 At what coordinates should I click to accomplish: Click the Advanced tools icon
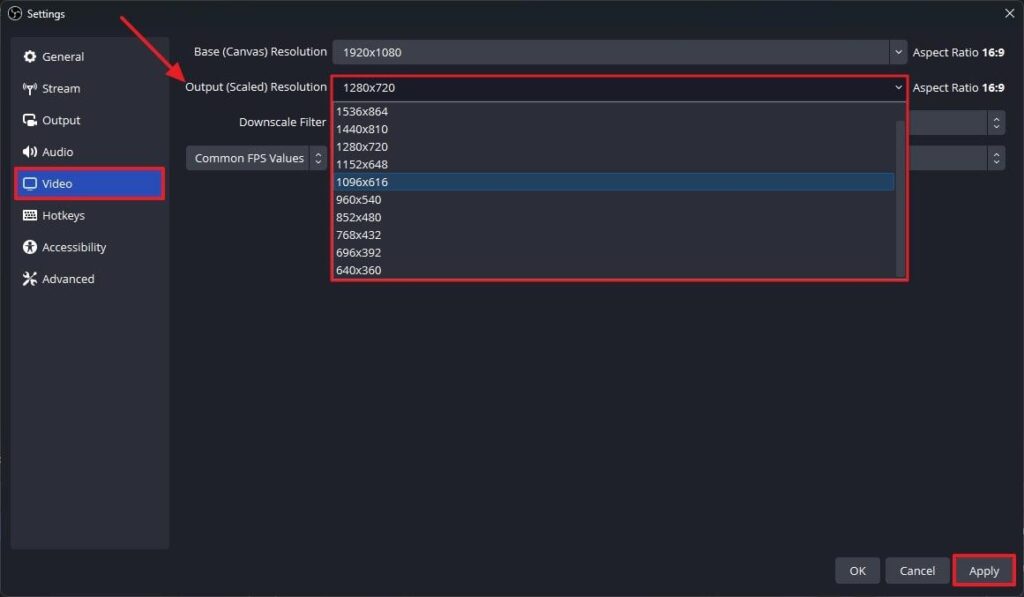tap(30, 280)
